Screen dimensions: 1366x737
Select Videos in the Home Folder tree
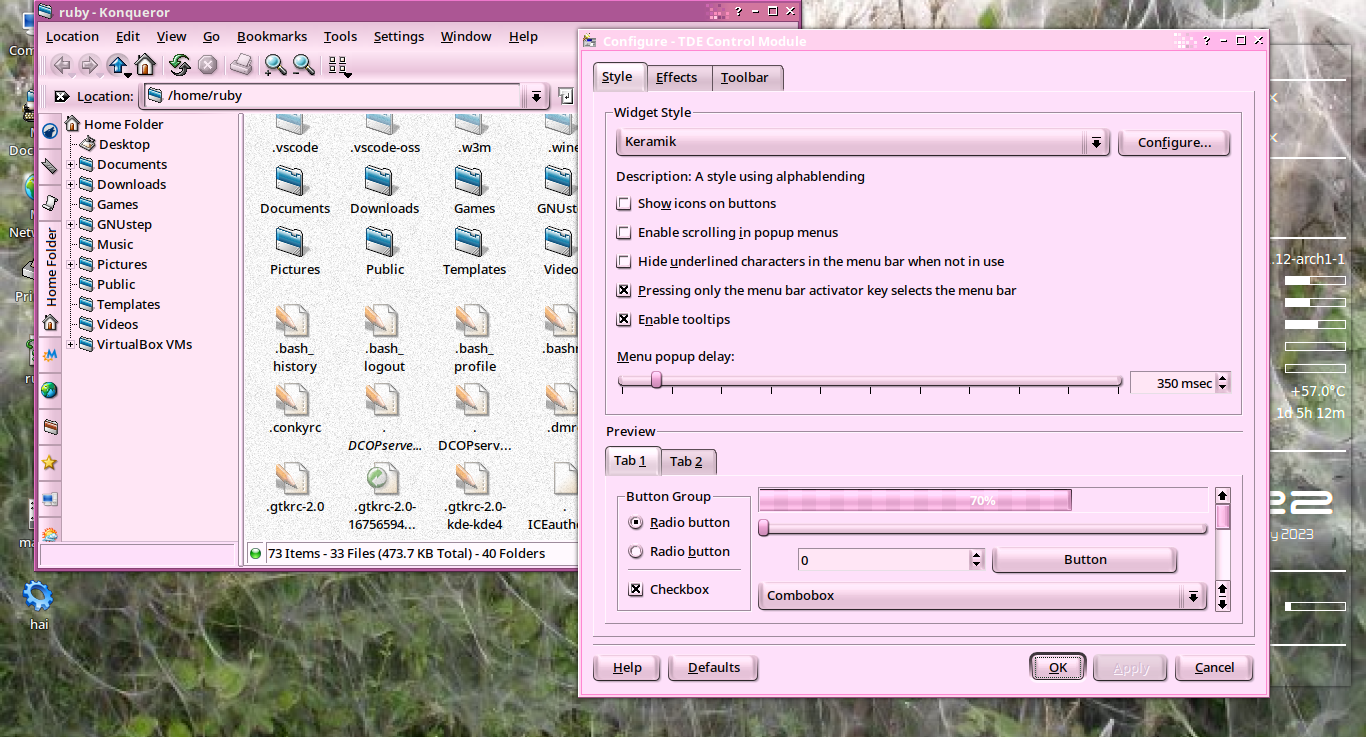(117, 325)
